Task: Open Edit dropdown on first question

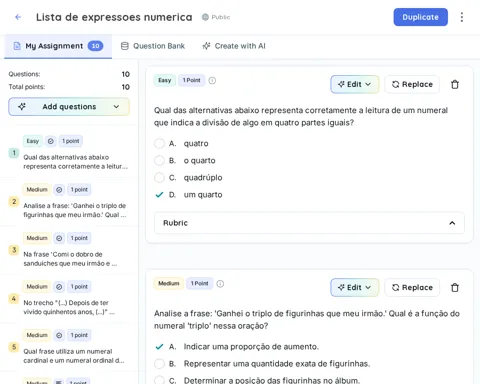Action: tap(354, 84)
